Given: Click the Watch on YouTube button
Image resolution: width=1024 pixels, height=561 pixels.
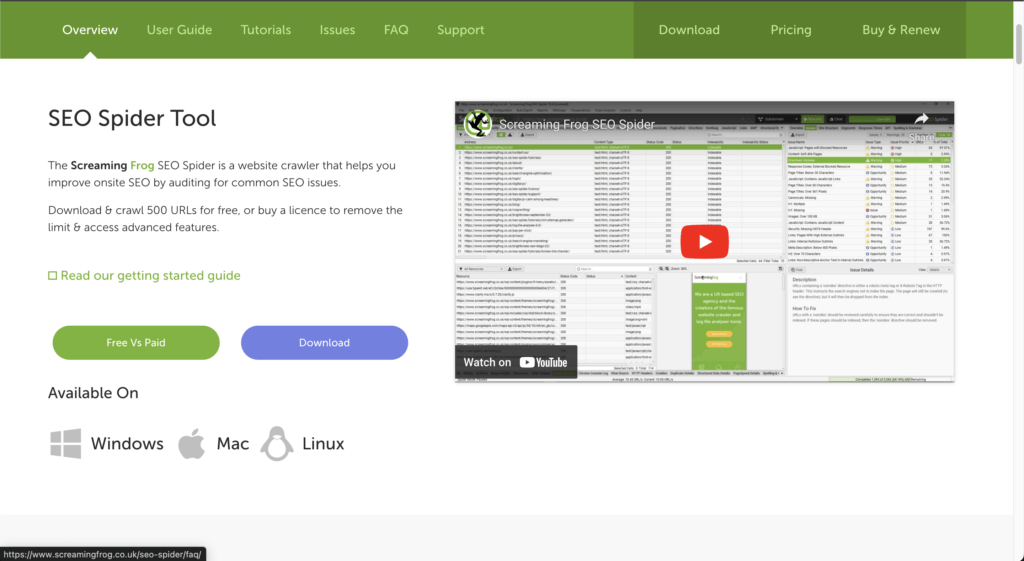Looking at the screenshot, I should pyautogui.click(x=515, y=362).
